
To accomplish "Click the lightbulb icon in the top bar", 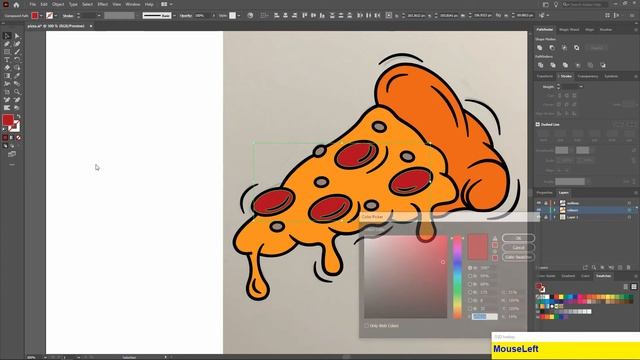I will [x=556, y=4].
